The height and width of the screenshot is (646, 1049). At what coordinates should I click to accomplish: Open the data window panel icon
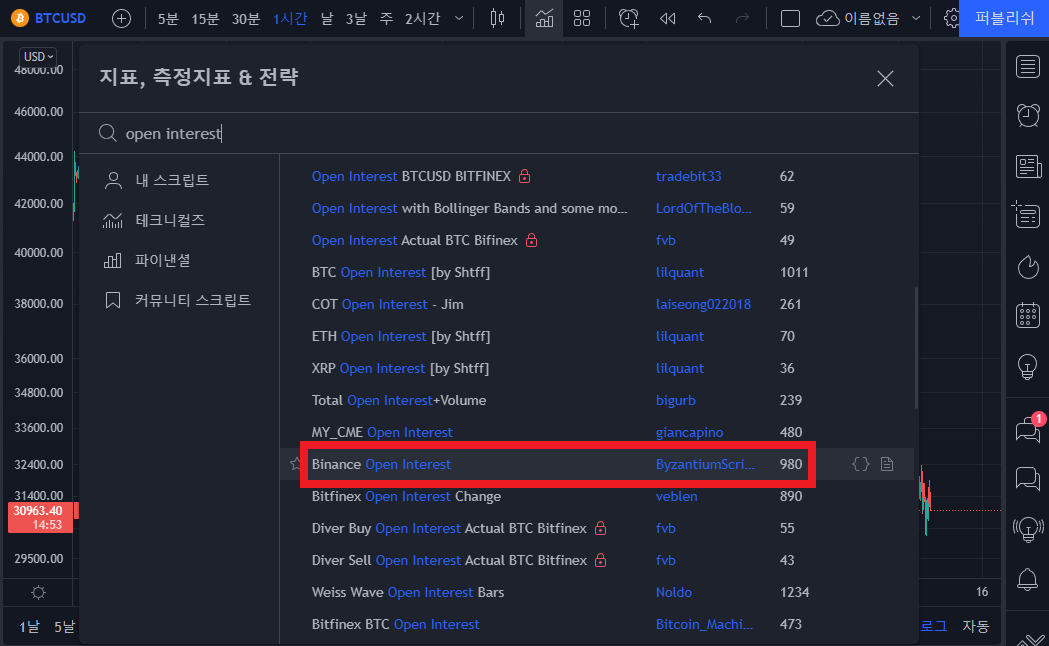click(x=1026, y=215)
